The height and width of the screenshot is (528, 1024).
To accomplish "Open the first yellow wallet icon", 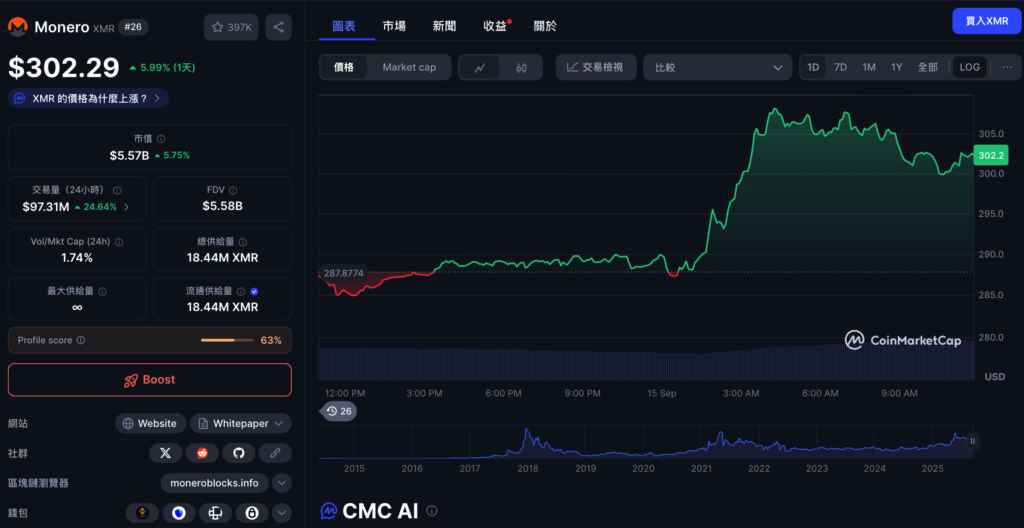I will (x=142, y=513).
